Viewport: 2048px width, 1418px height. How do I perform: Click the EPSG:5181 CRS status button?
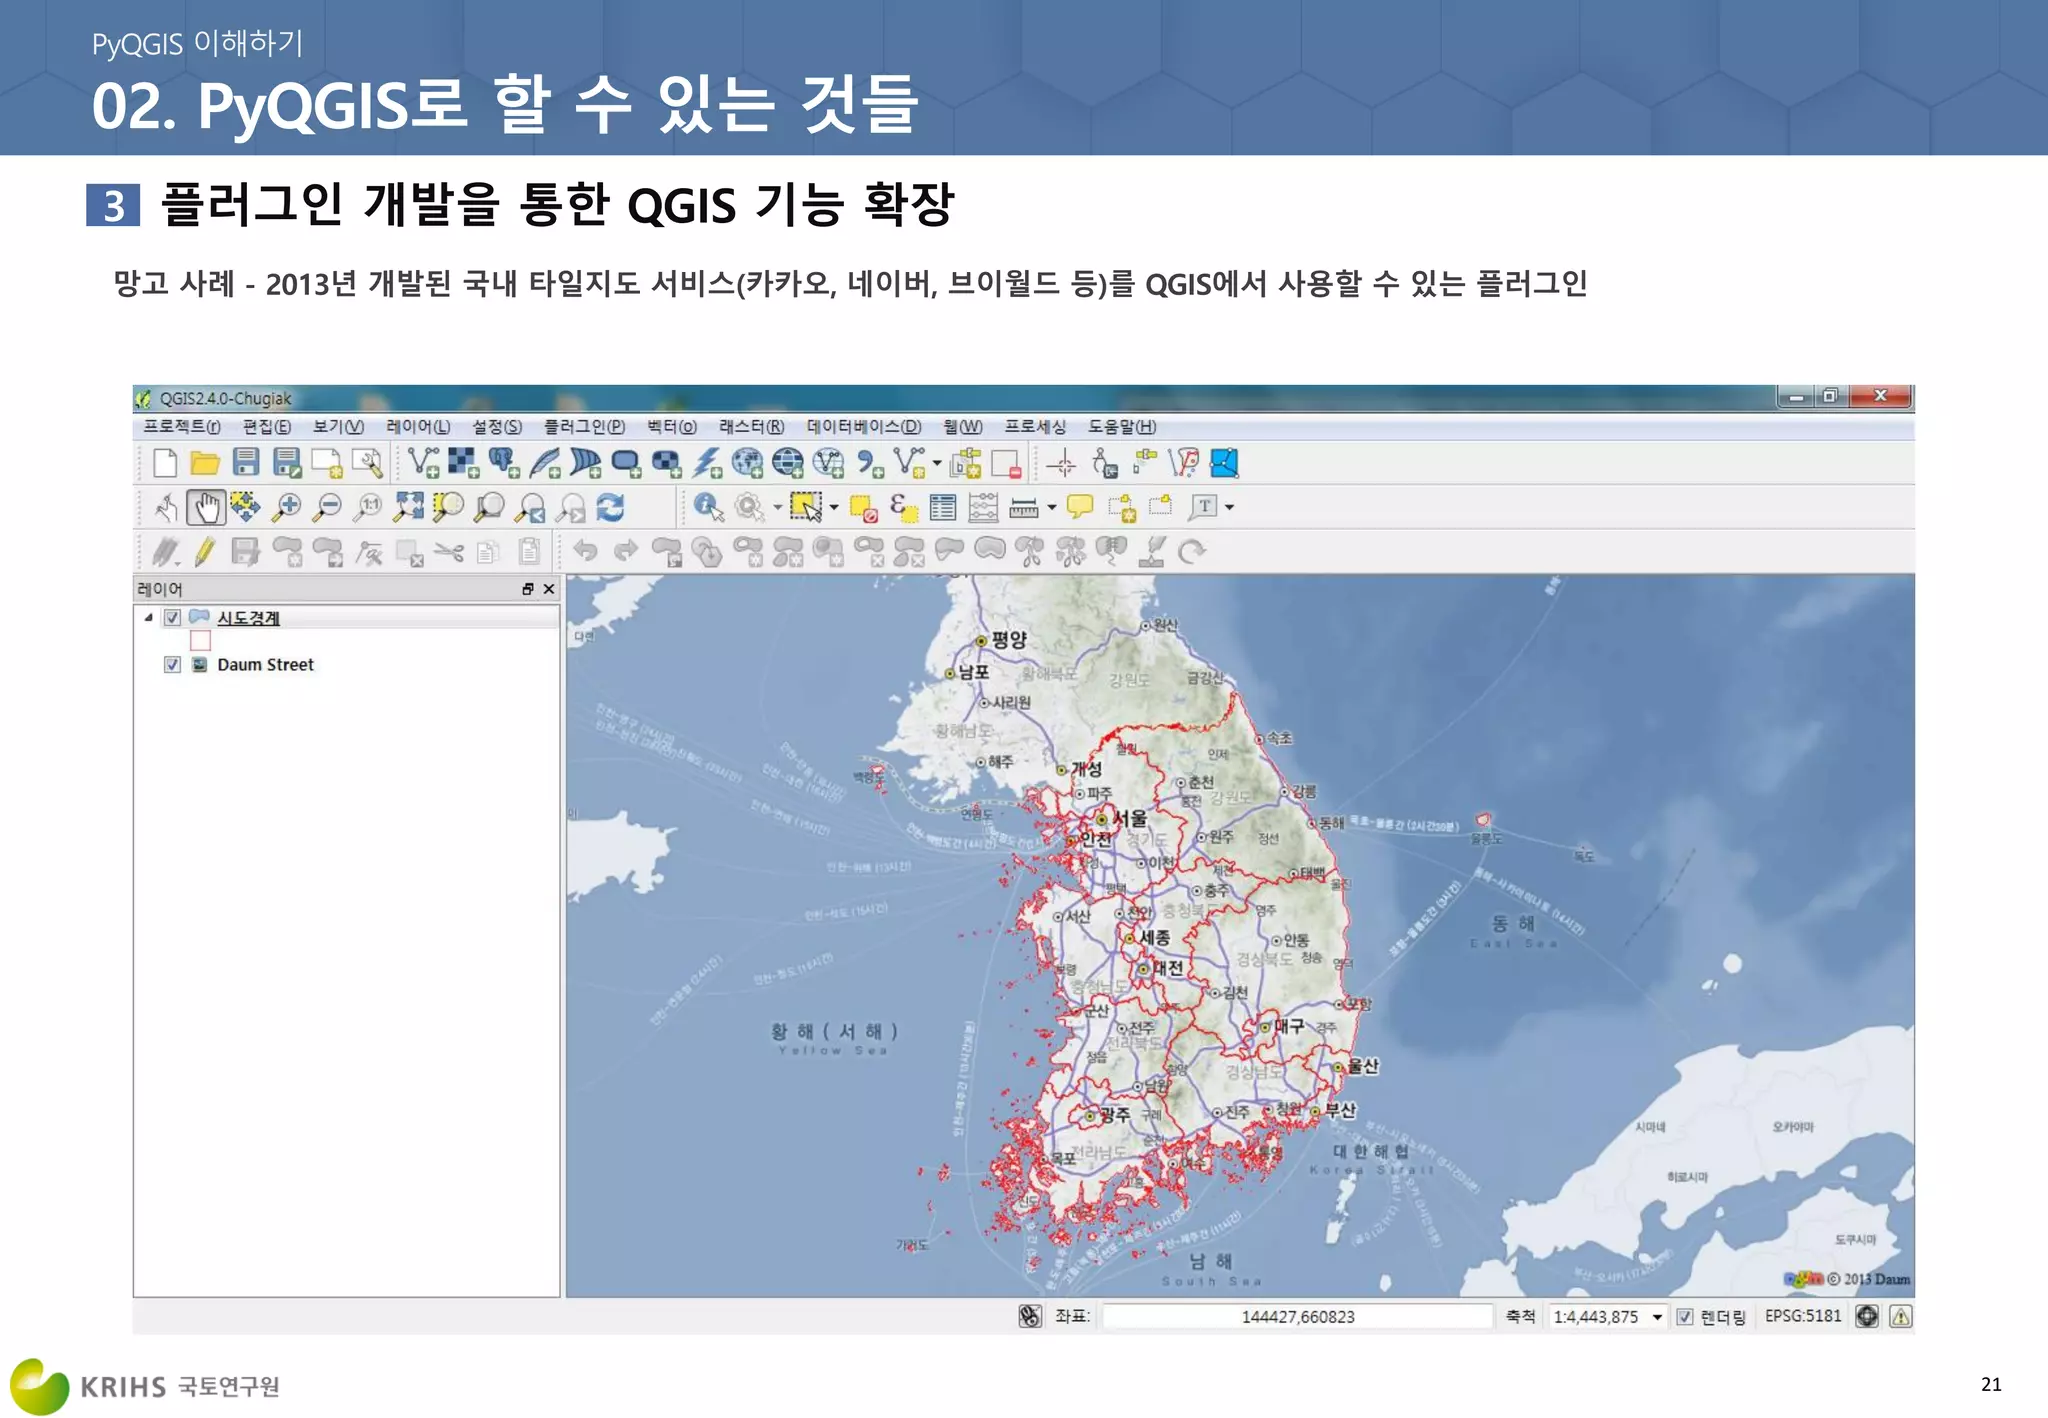[1802, 1316]
